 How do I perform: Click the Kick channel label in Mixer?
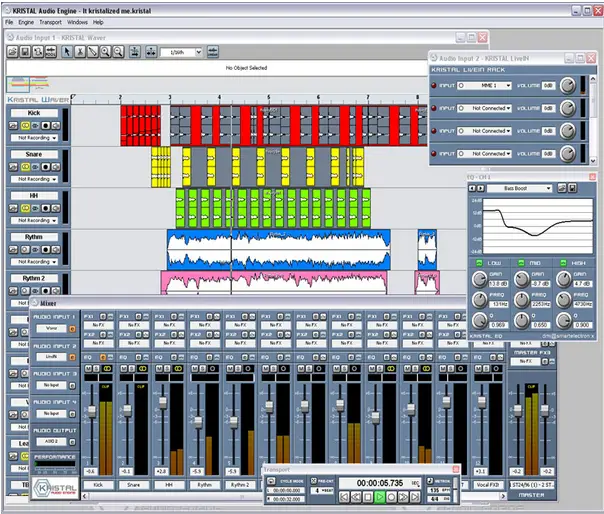click(98, 485)
